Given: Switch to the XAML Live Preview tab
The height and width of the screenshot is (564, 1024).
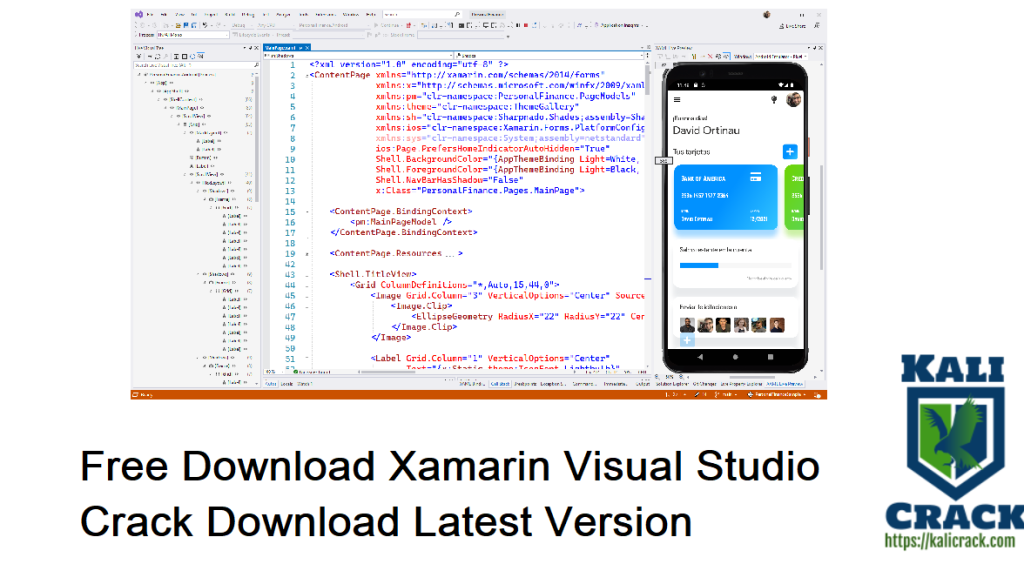Looking at the screenshot, I should [784, 384].
